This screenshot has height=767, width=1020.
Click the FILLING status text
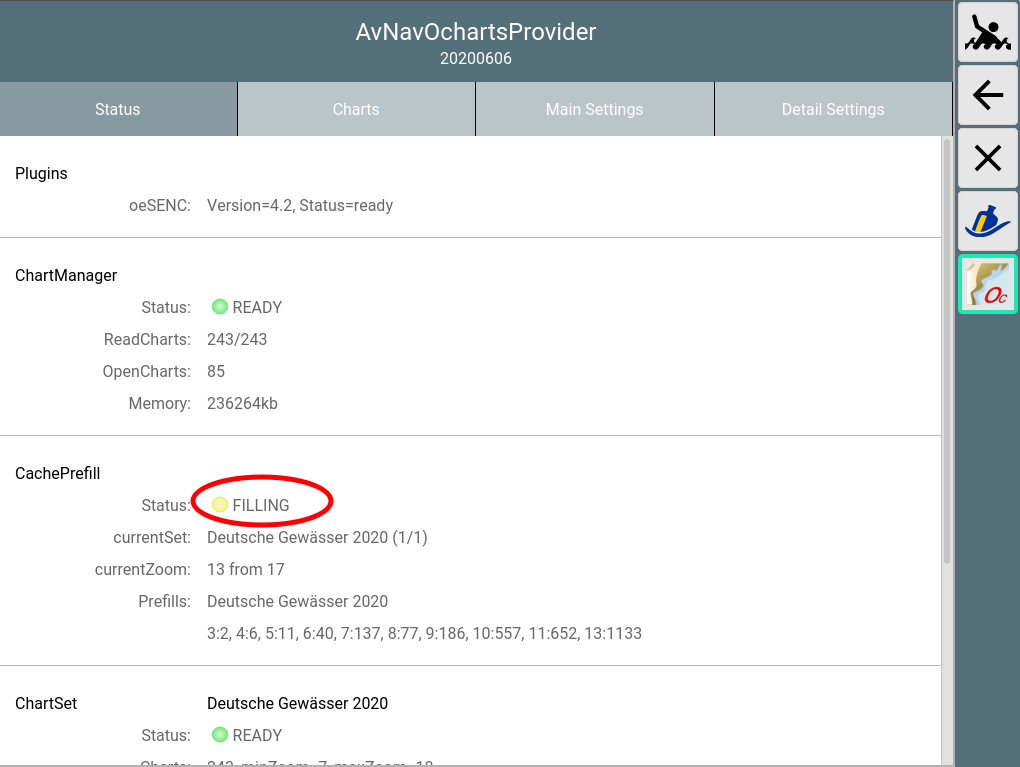(261, 505)
